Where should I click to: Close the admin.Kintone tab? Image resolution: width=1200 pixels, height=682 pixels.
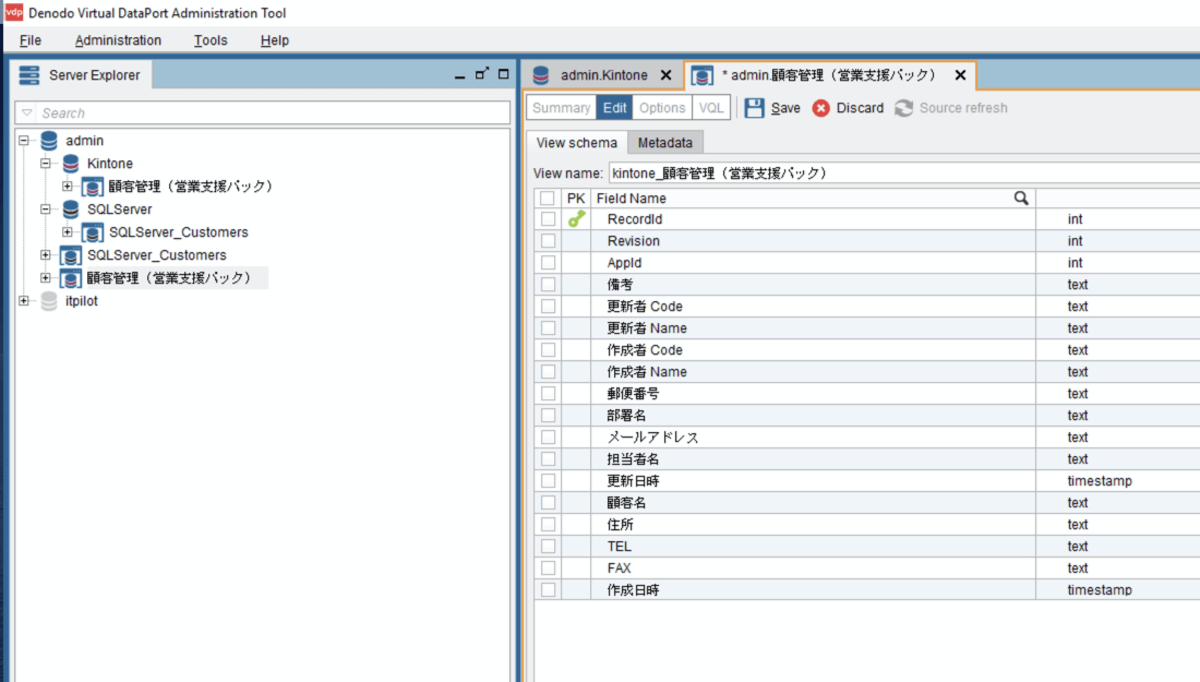(x=666, y=75)
